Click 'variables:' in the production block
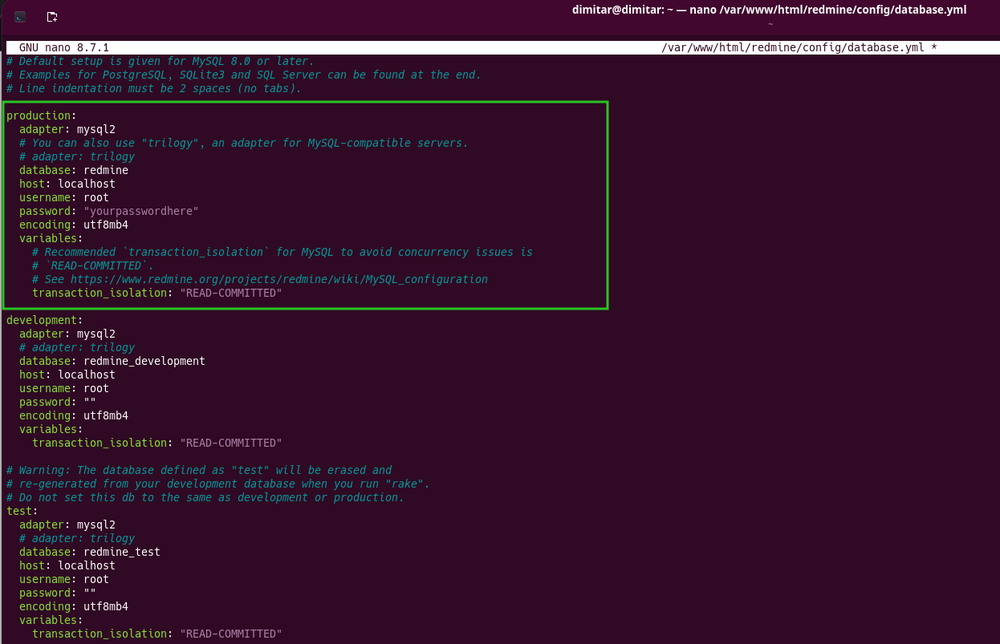This screenshot has width=1000, height=644. coord(51,238)
